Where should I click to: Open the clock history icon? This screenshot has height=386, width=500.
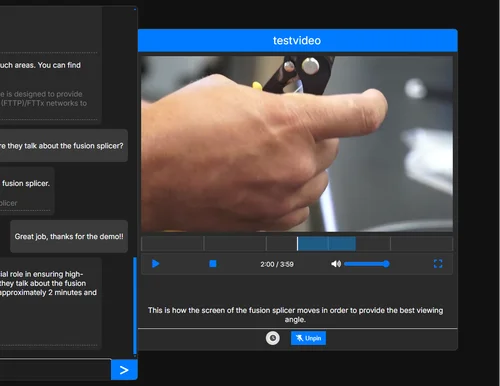point(273,338)
